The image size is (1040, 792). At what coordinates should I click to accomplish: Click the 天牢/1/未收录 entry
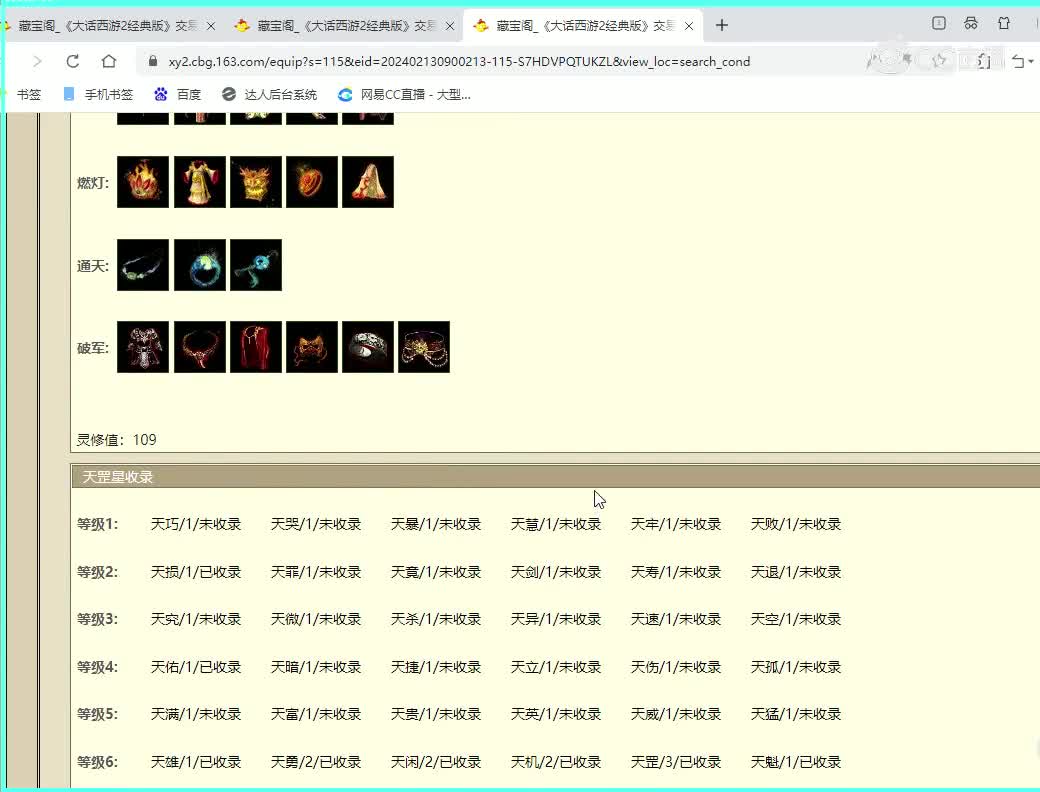(676, 524)
